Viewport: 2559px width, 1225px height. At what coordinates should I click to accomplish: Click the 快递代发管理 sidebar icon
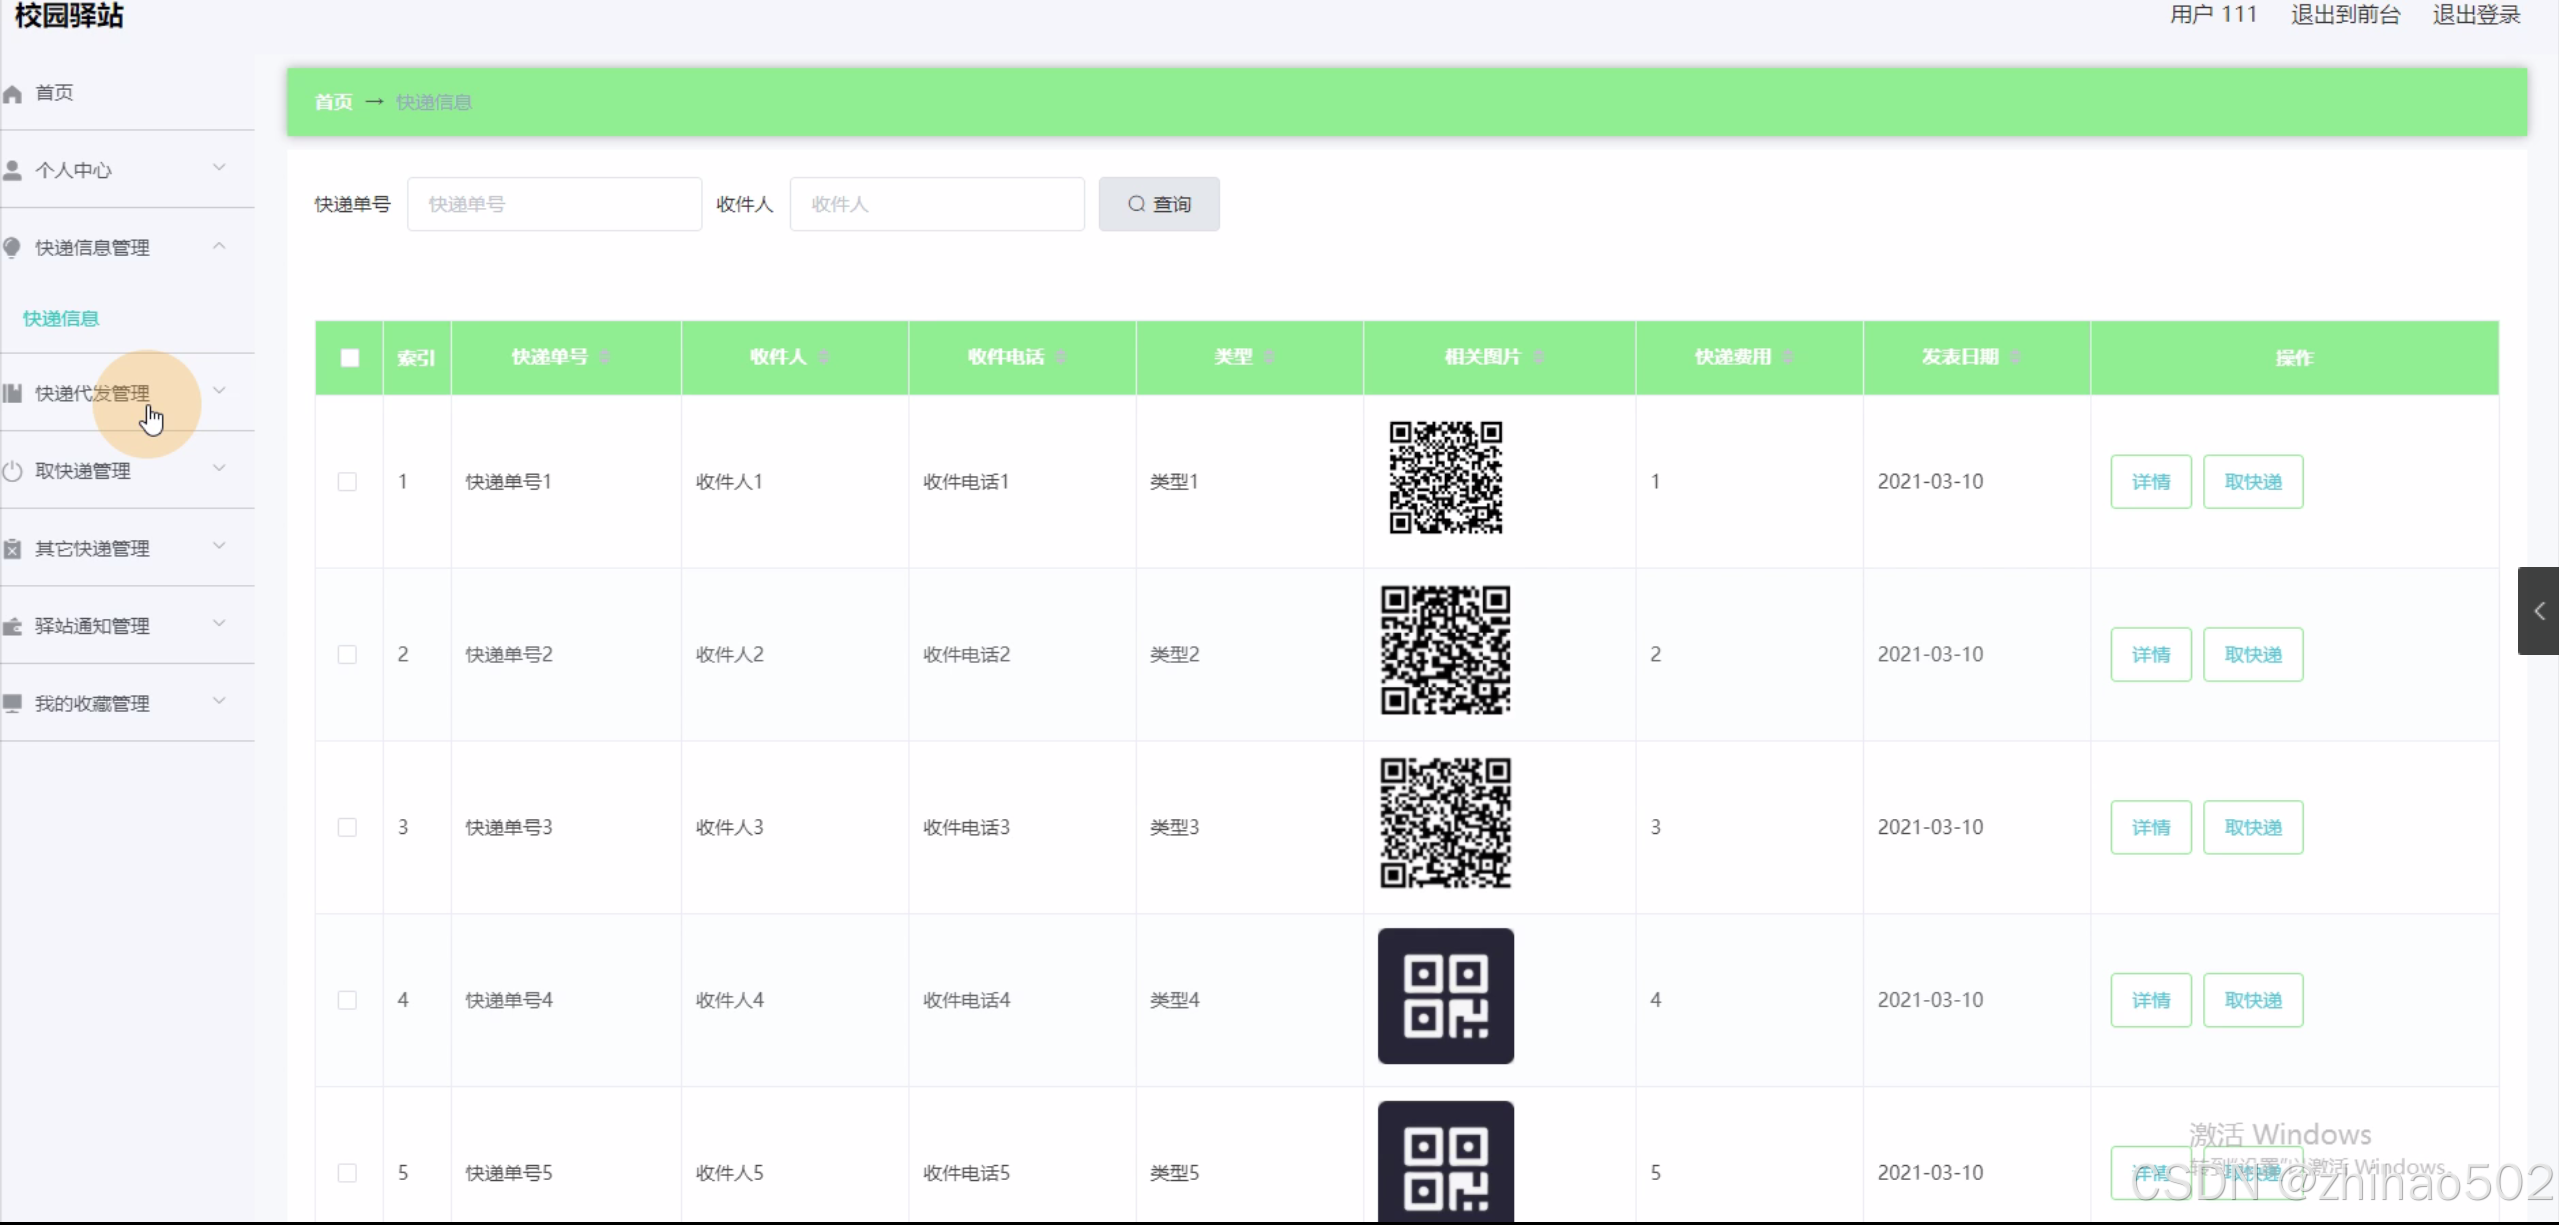tap(13, 394)
